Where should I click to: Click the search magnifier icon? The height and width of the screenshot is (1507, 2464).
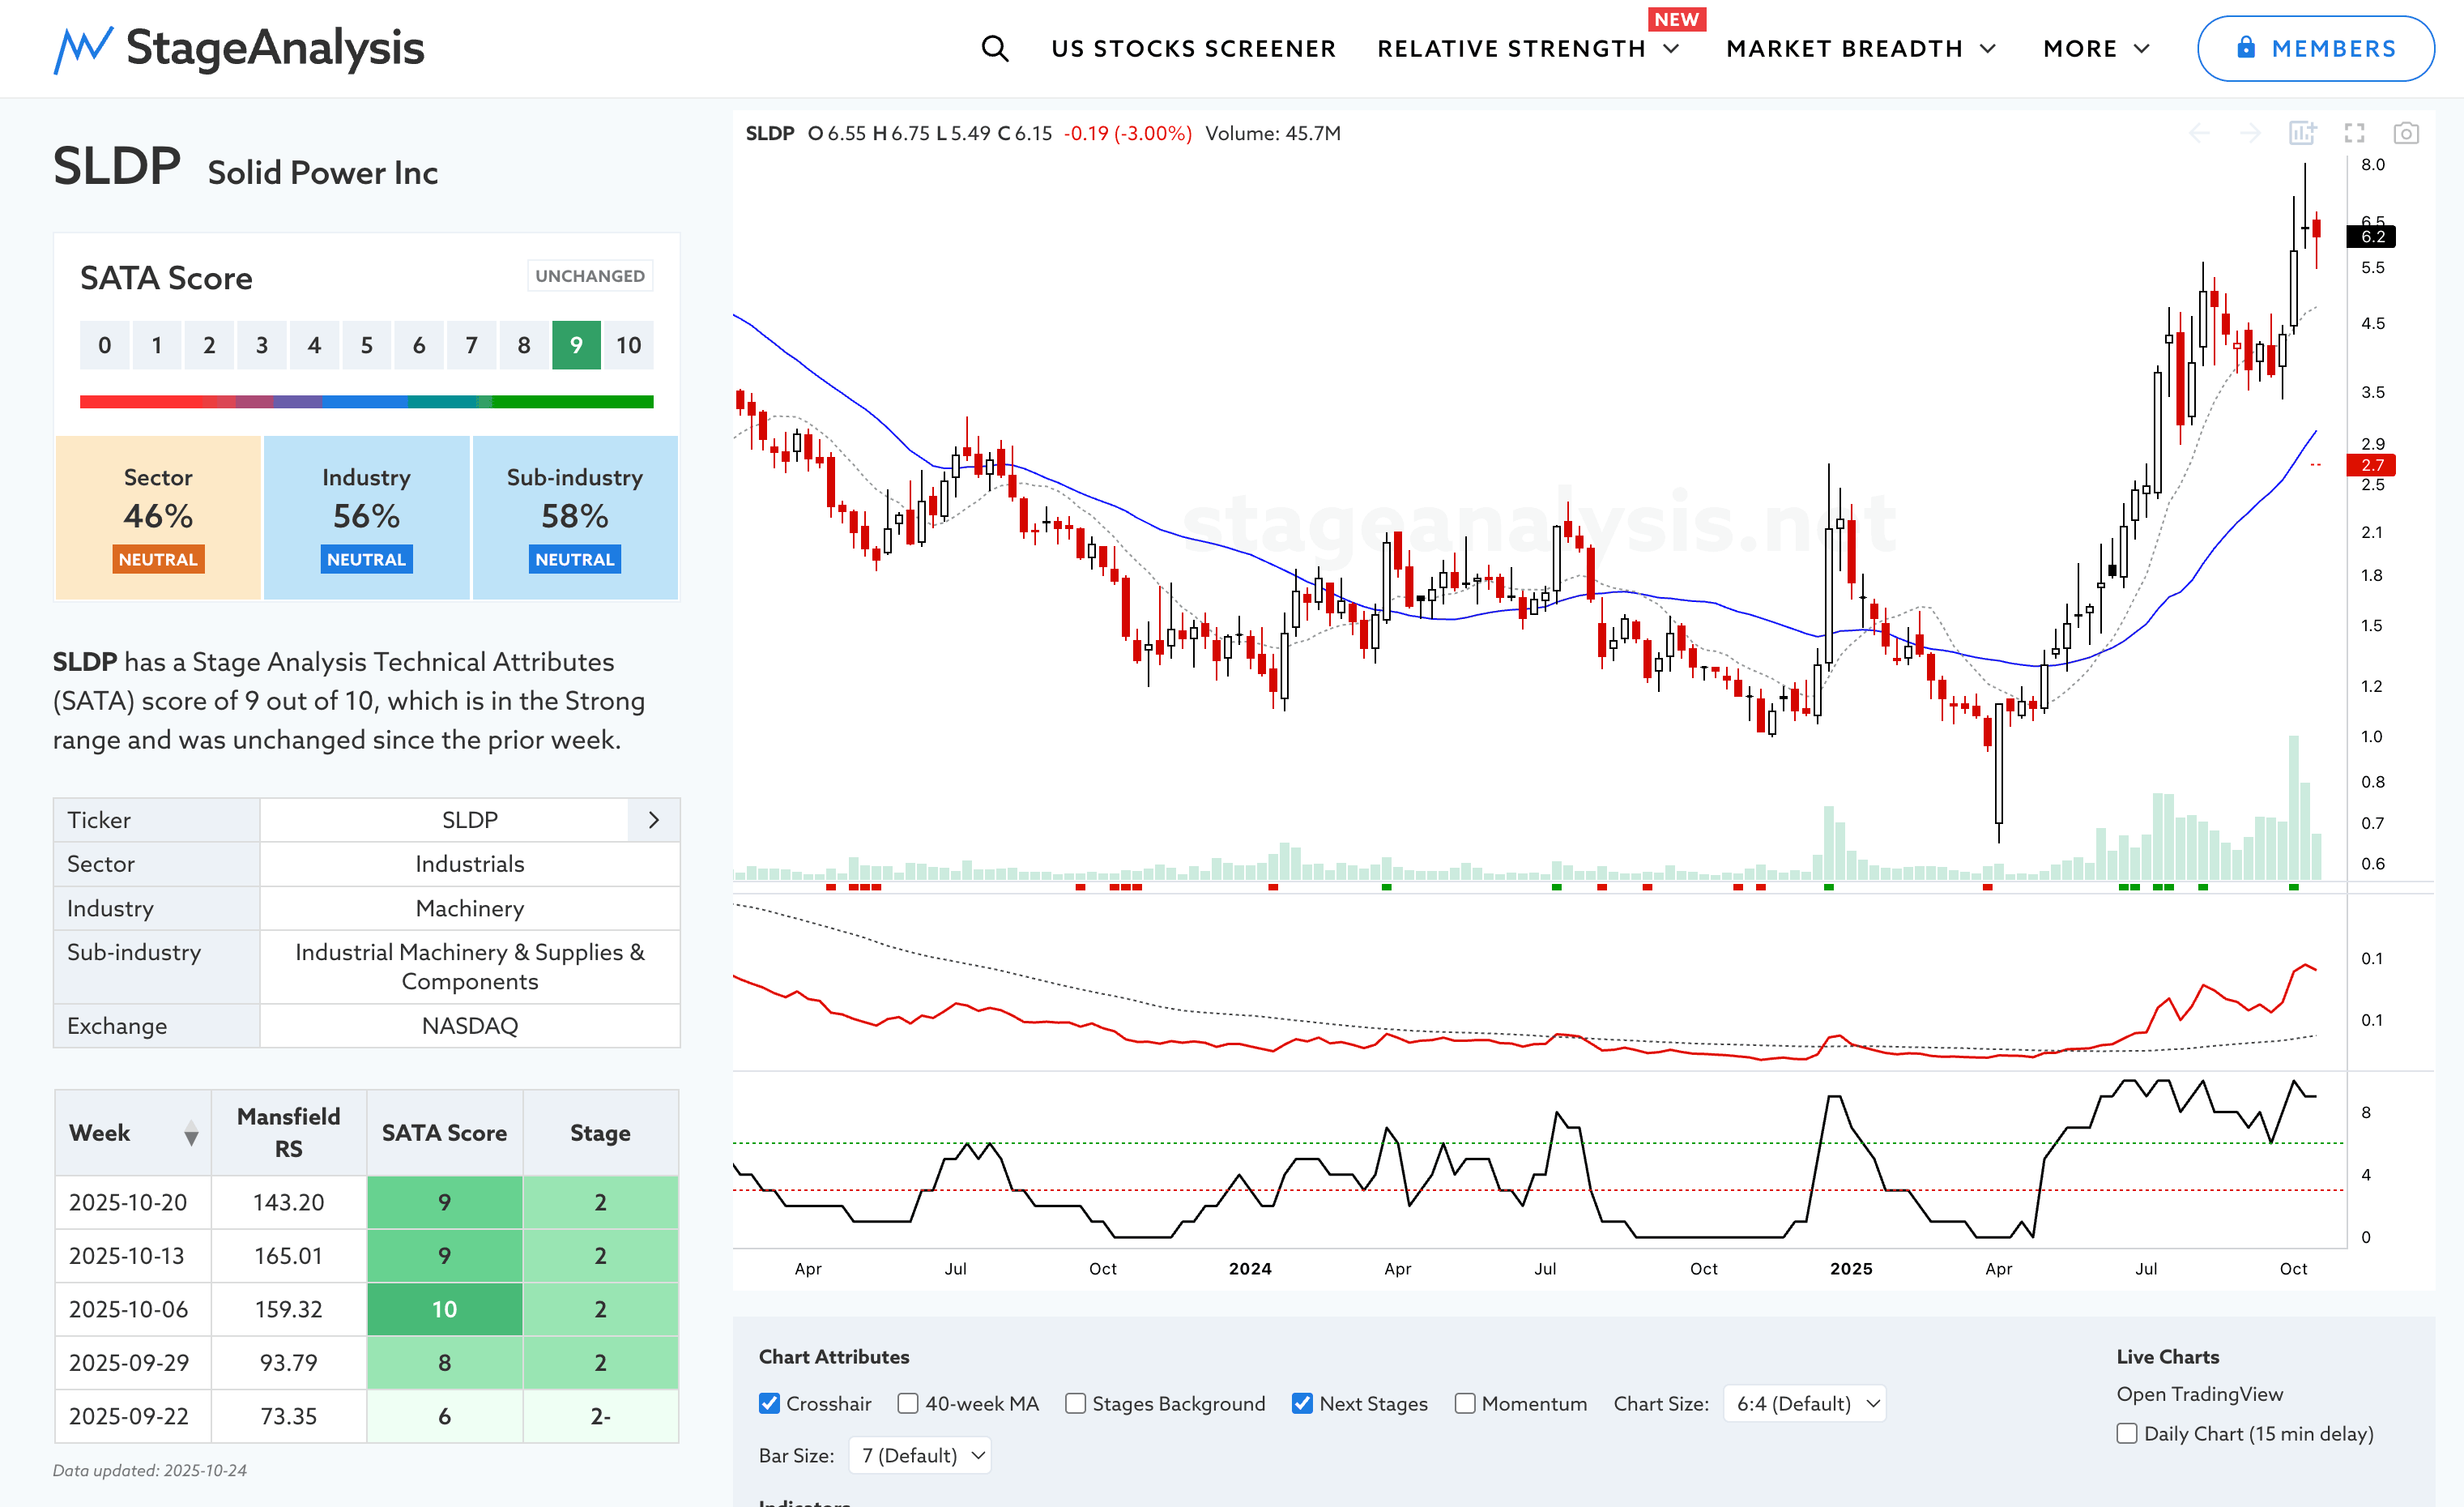(994, 48)
